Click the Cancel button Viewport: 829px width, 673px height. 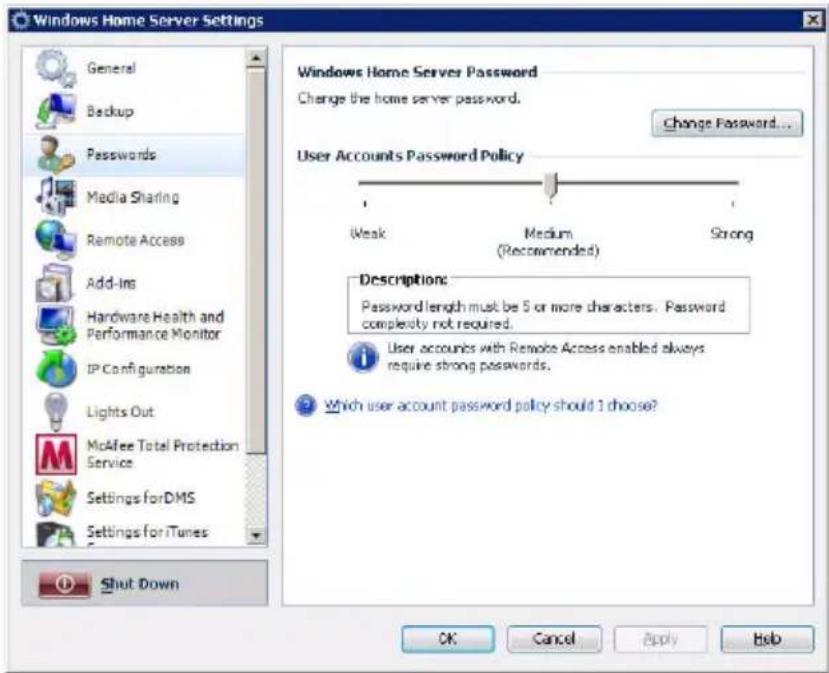pyautogui.click(x=554, y=639)
